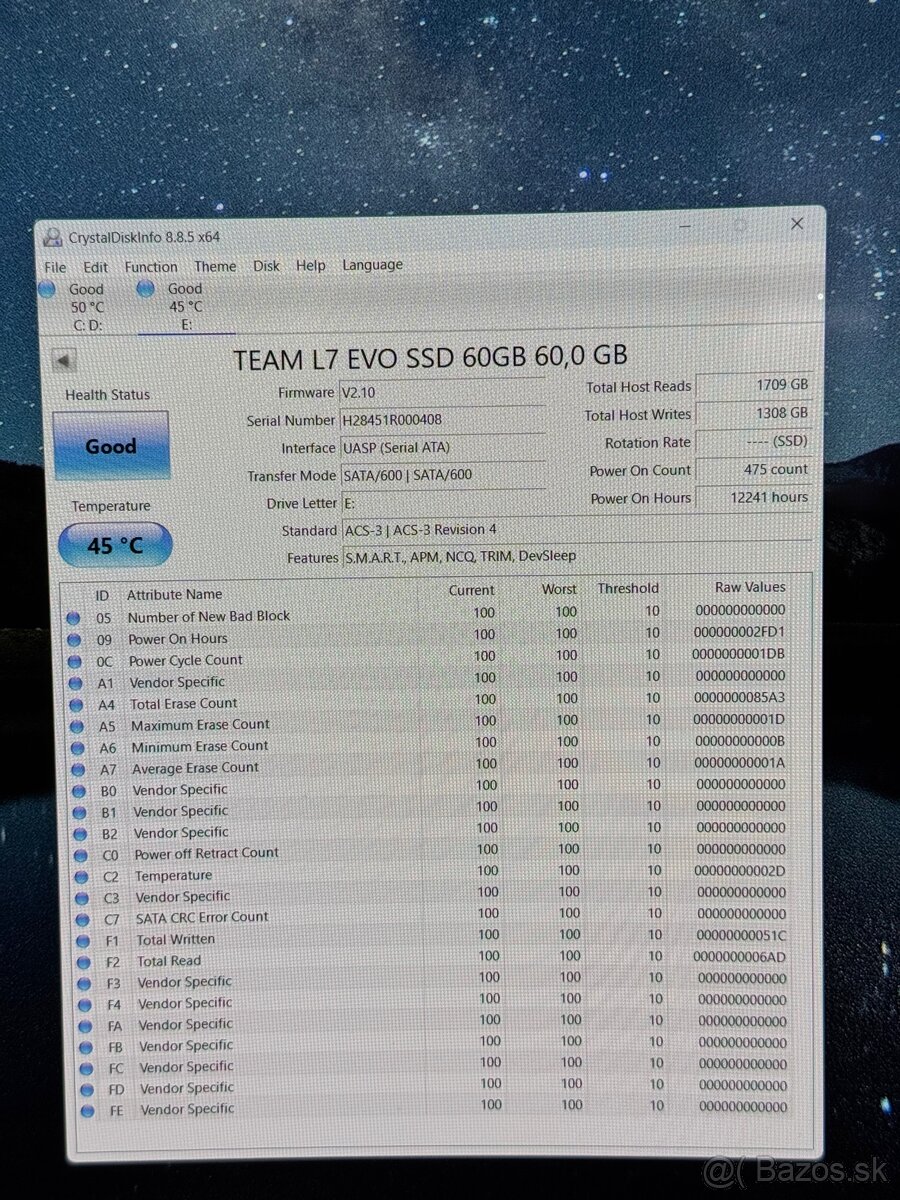
Task: Click raw value 0000000085A3
Action: 739,697
